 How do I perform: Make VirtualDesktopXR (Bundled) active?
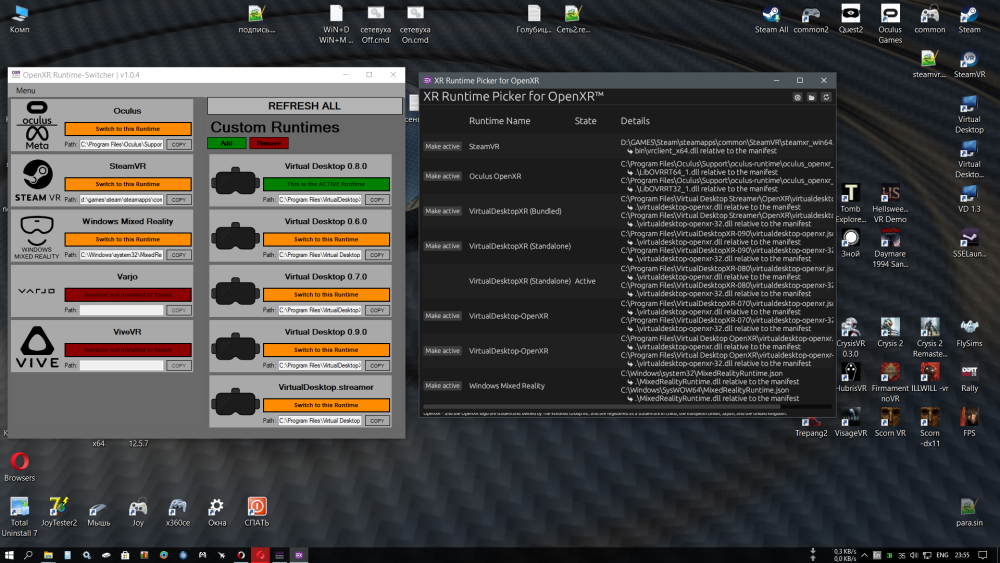point(442,211)
